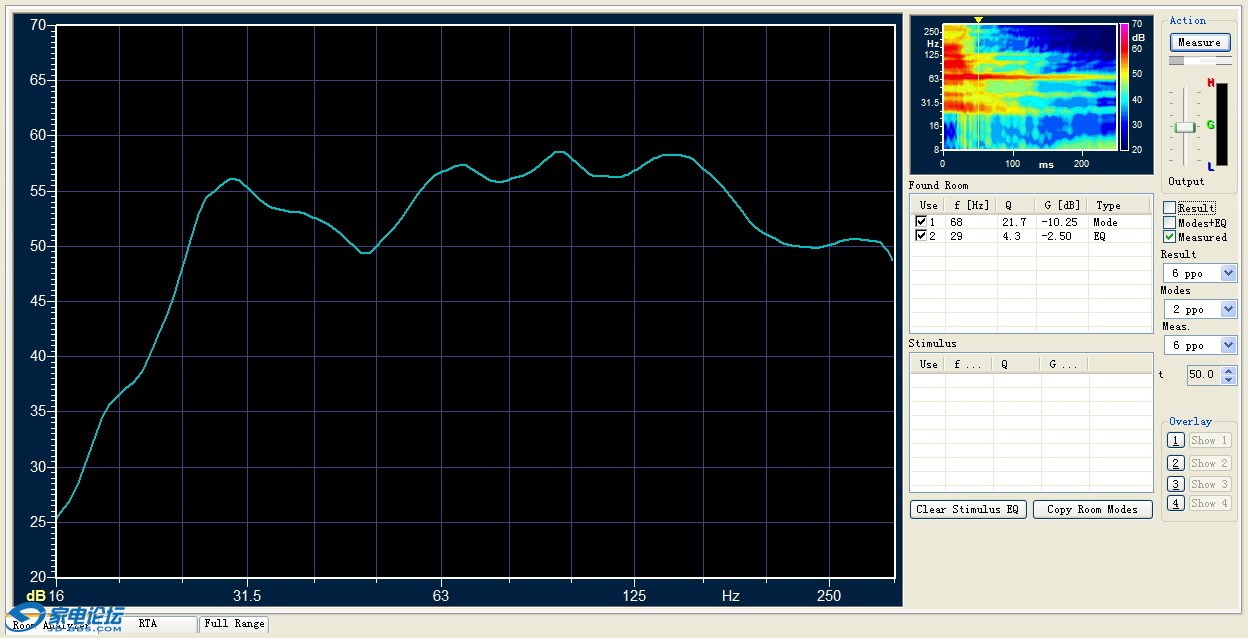Viewport: 1248px width, 638px height.
Task: Click the Stimulus table 'G ...' header
Action: 1065,364
